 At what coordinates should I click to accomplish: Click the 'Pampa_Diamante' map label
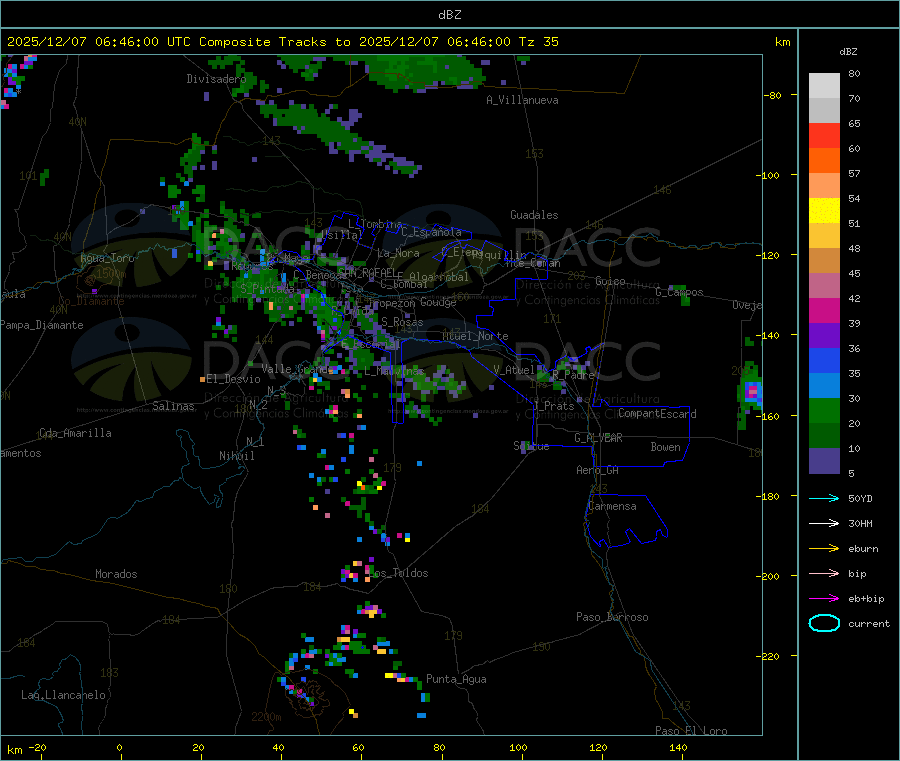point(41,325)
